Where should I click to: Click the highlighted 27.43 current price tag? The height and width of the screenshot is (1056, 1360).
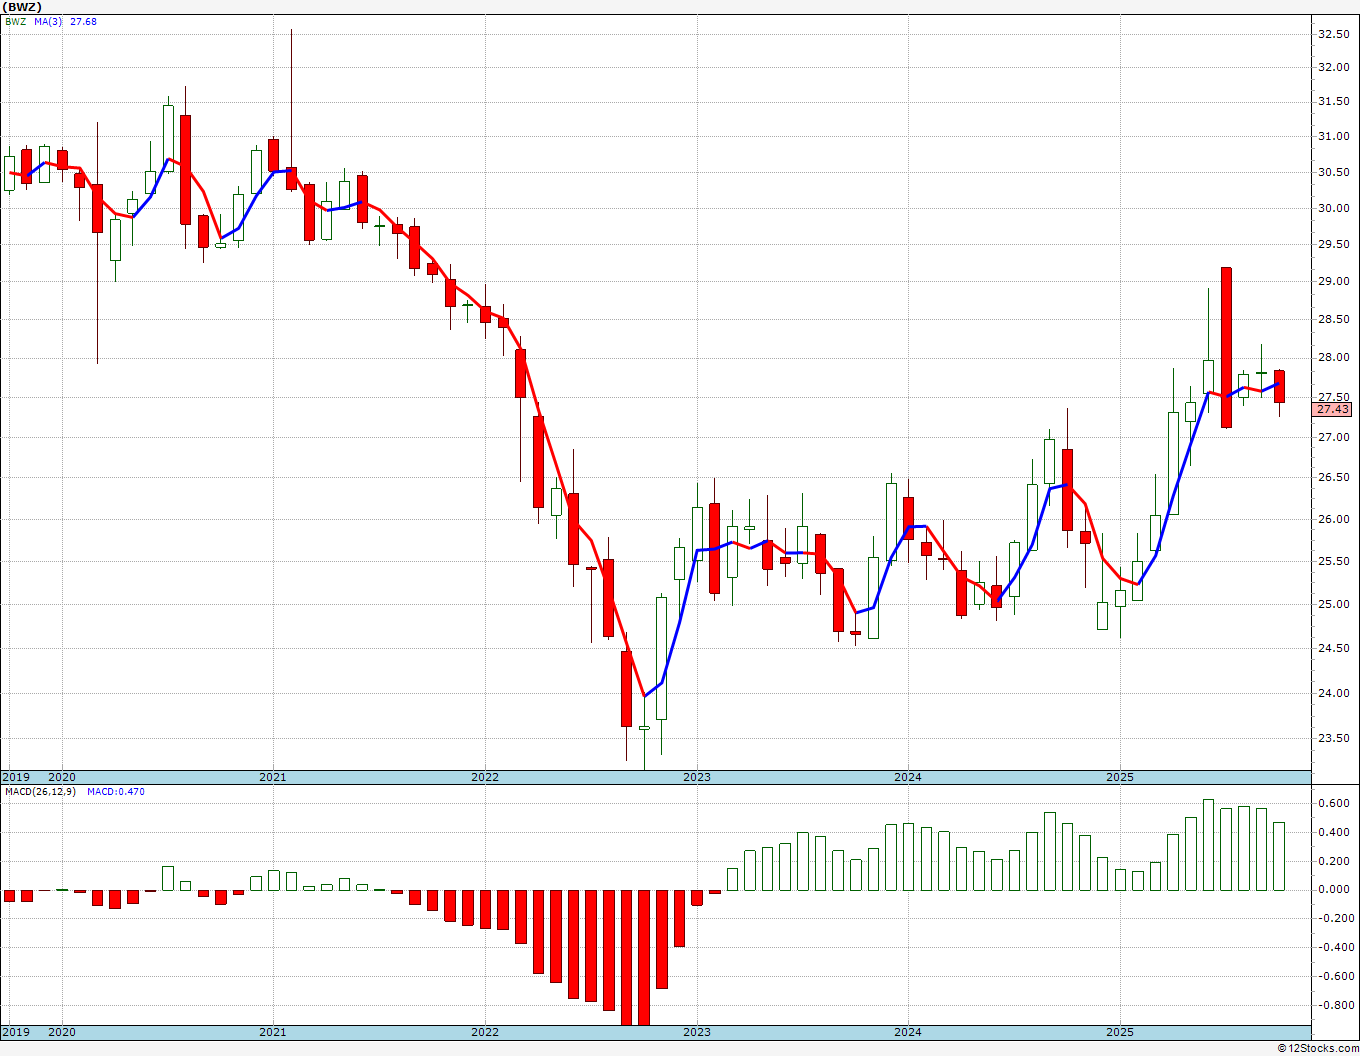(x=1333, y=409)
